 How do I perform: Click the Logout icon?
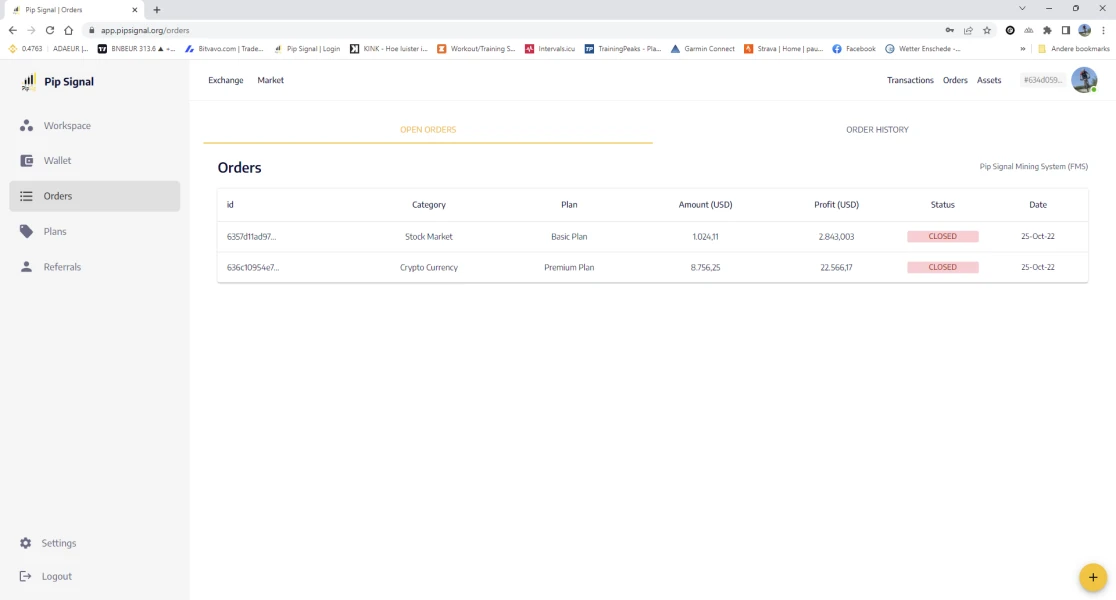tap(26, 576)
